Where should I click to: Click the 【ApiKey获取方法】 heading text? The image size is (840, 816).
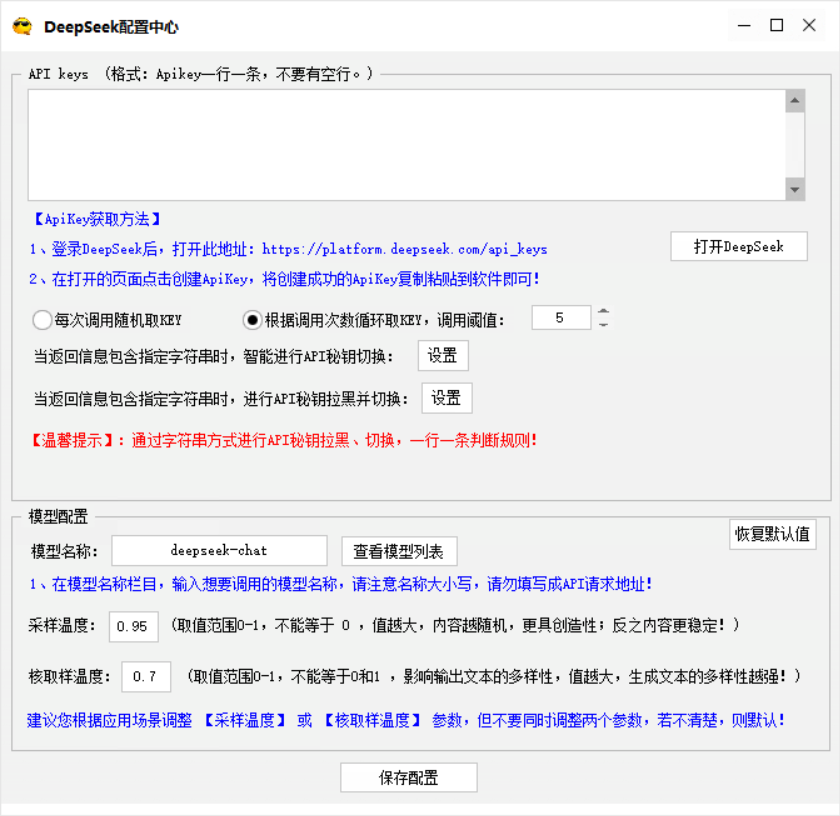click(x=97, y=219)
